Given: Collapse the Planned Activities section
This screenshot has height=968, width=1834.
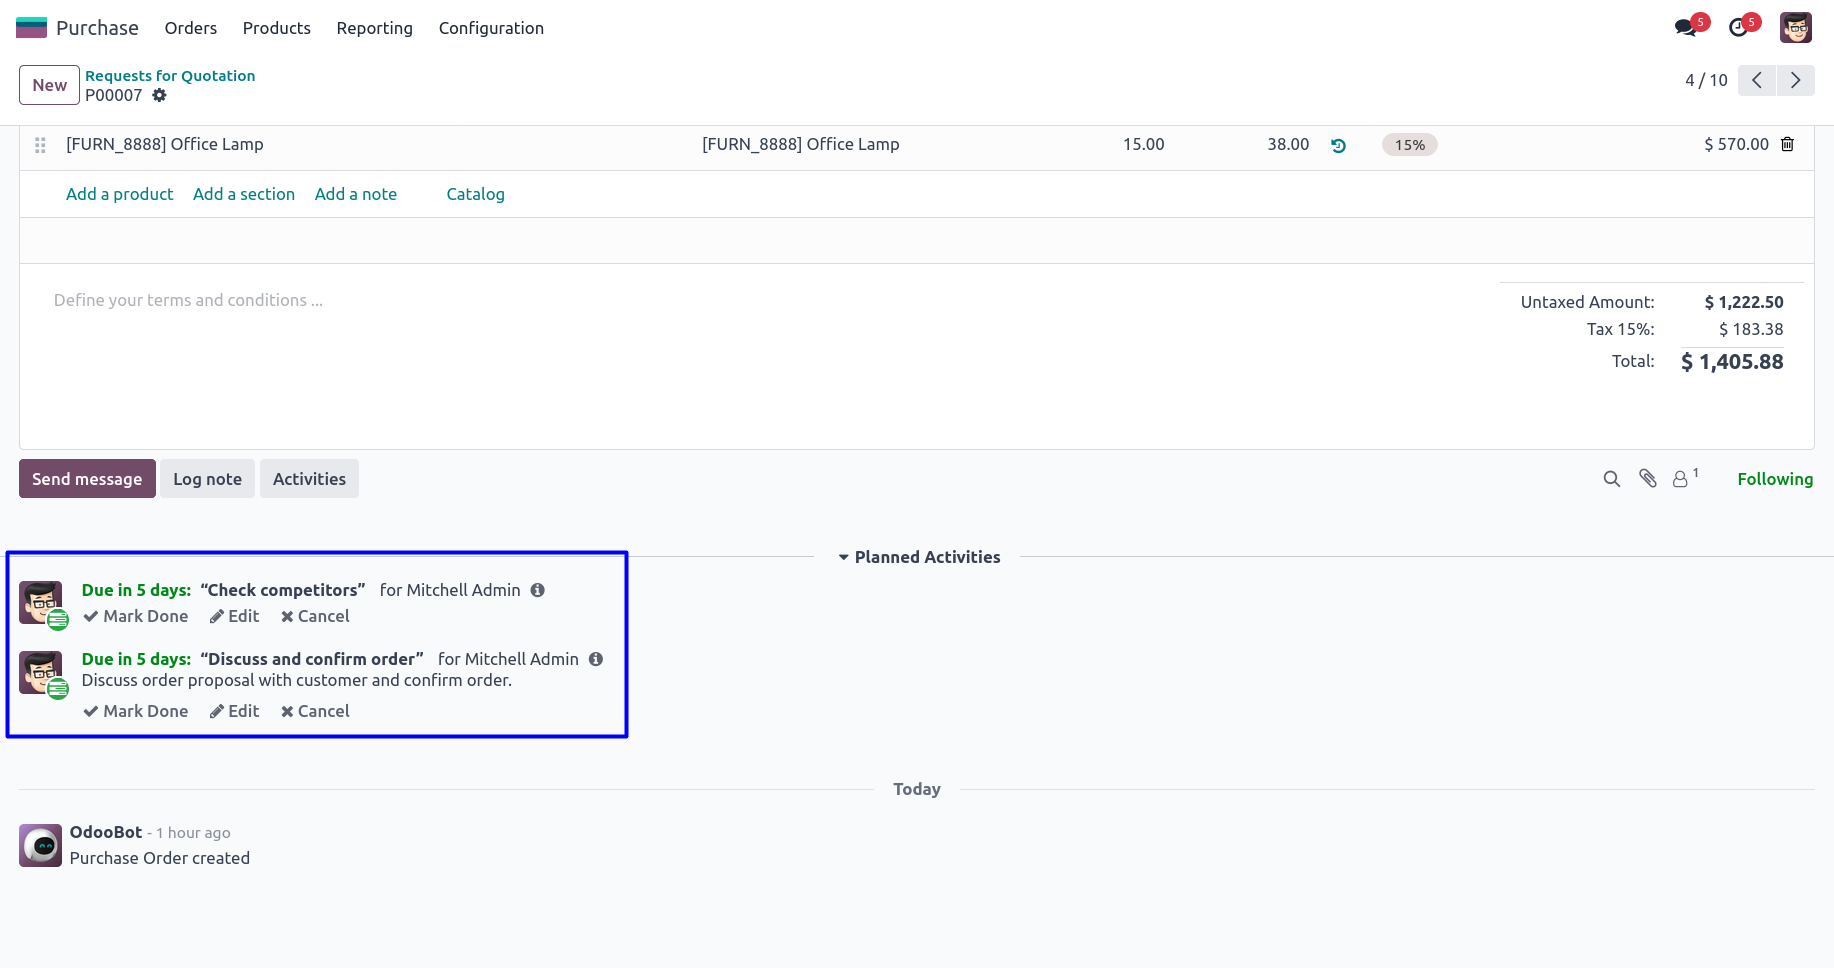Looking at the screenshot, I should [918, 557].
